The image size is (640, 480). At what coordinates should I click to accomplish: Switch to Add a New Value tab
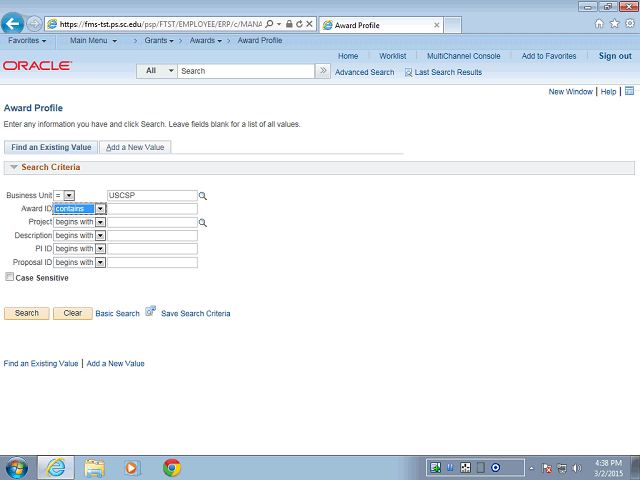pyautogui.click(x=135, y=147)
